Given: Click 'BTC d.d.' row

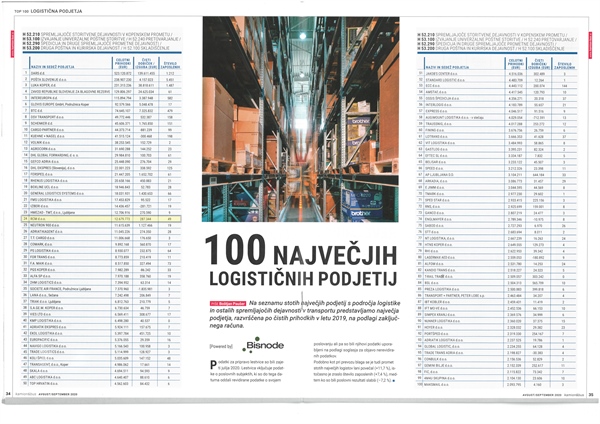Looking at the screenshot, I should (101, 111).
